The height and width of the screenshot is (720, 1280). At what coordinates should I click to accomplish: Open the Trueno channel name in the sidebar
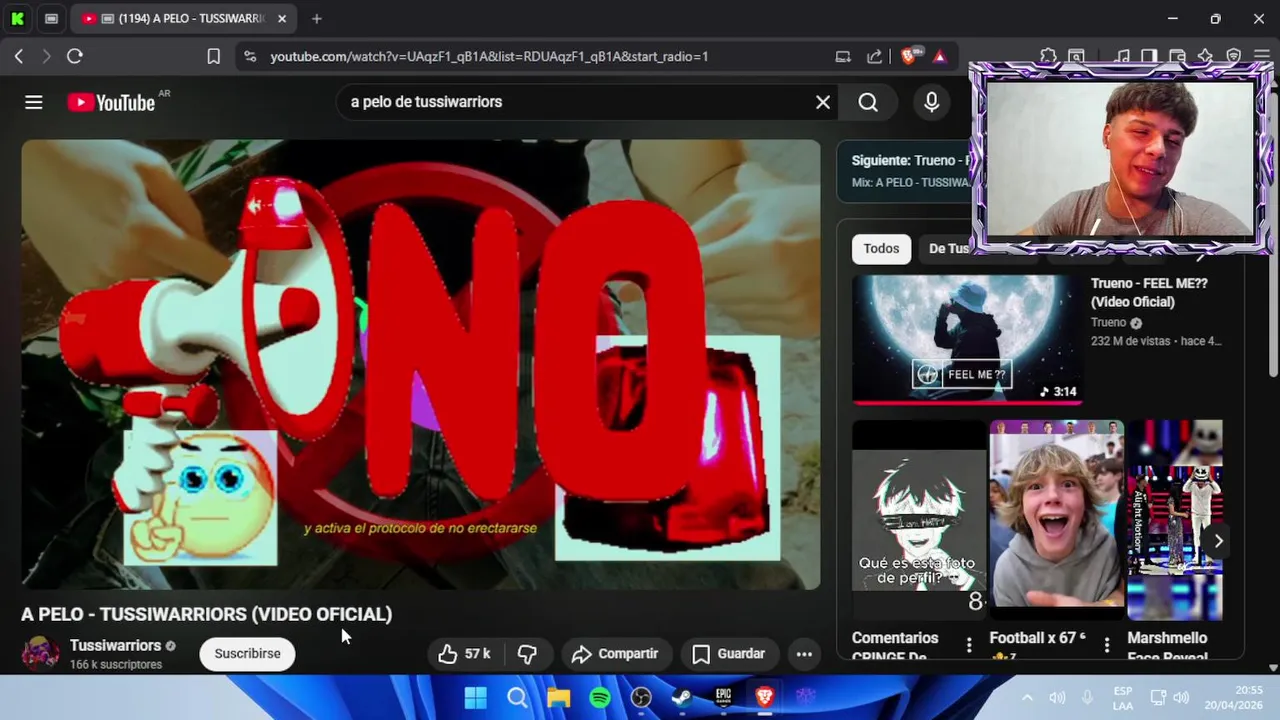tap(1108, 323)
